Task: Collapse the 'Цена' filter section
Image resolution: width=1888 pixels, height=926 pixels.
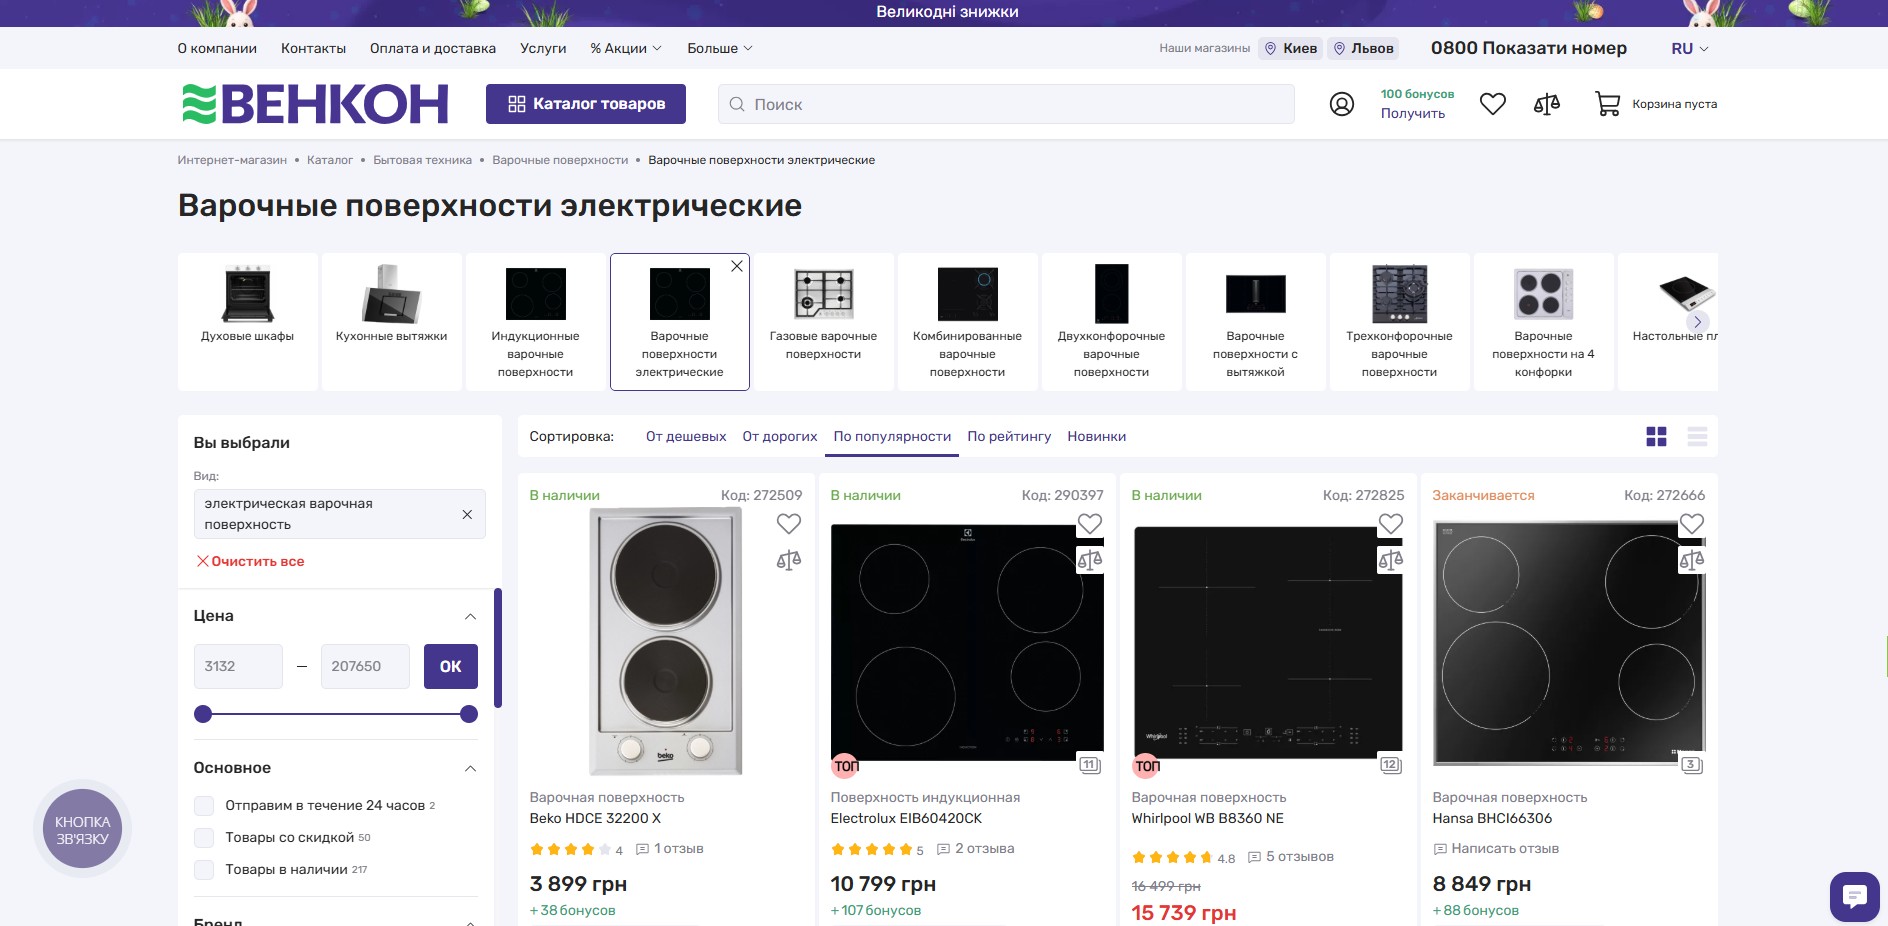Action: coord(470,617)
